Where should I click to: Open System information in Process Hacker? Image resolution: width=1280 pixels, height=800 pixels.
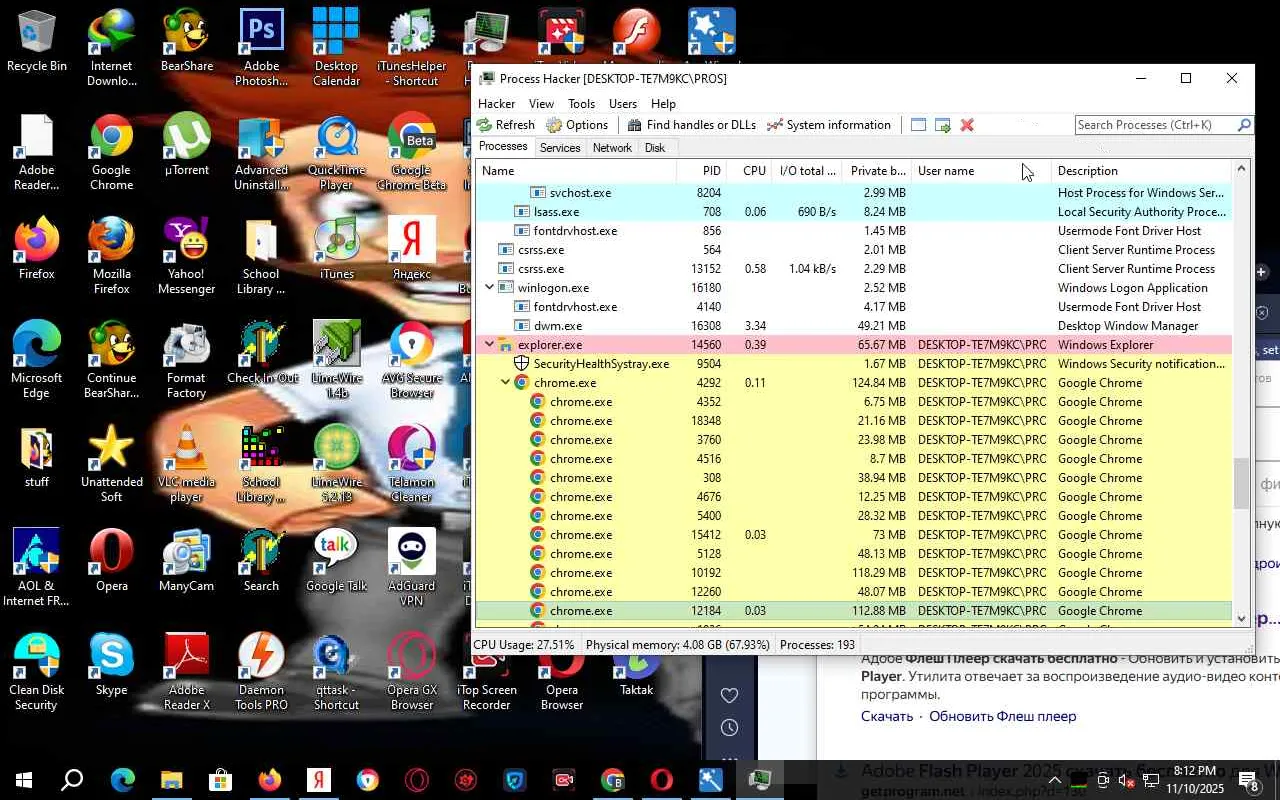[x=828, y=125]
